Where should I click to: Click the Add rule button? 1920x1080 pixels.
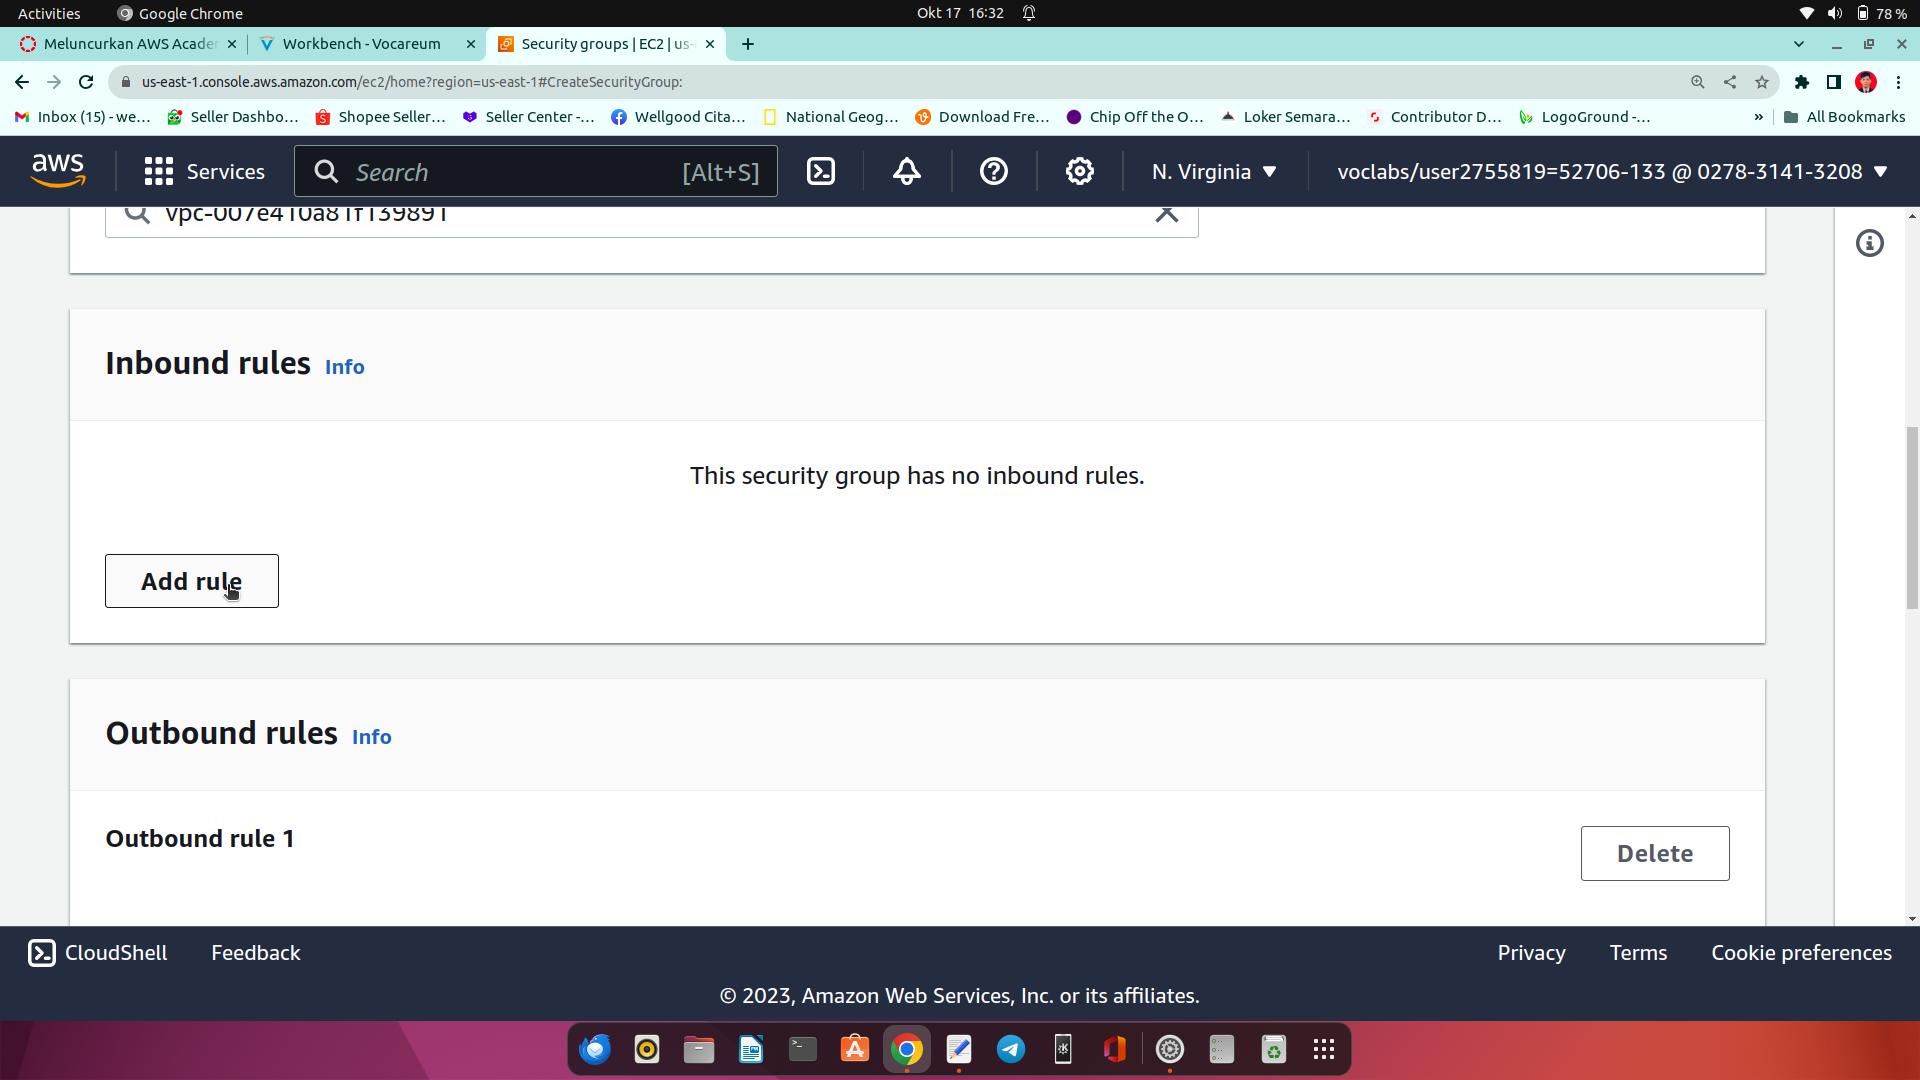pos(191,581)
